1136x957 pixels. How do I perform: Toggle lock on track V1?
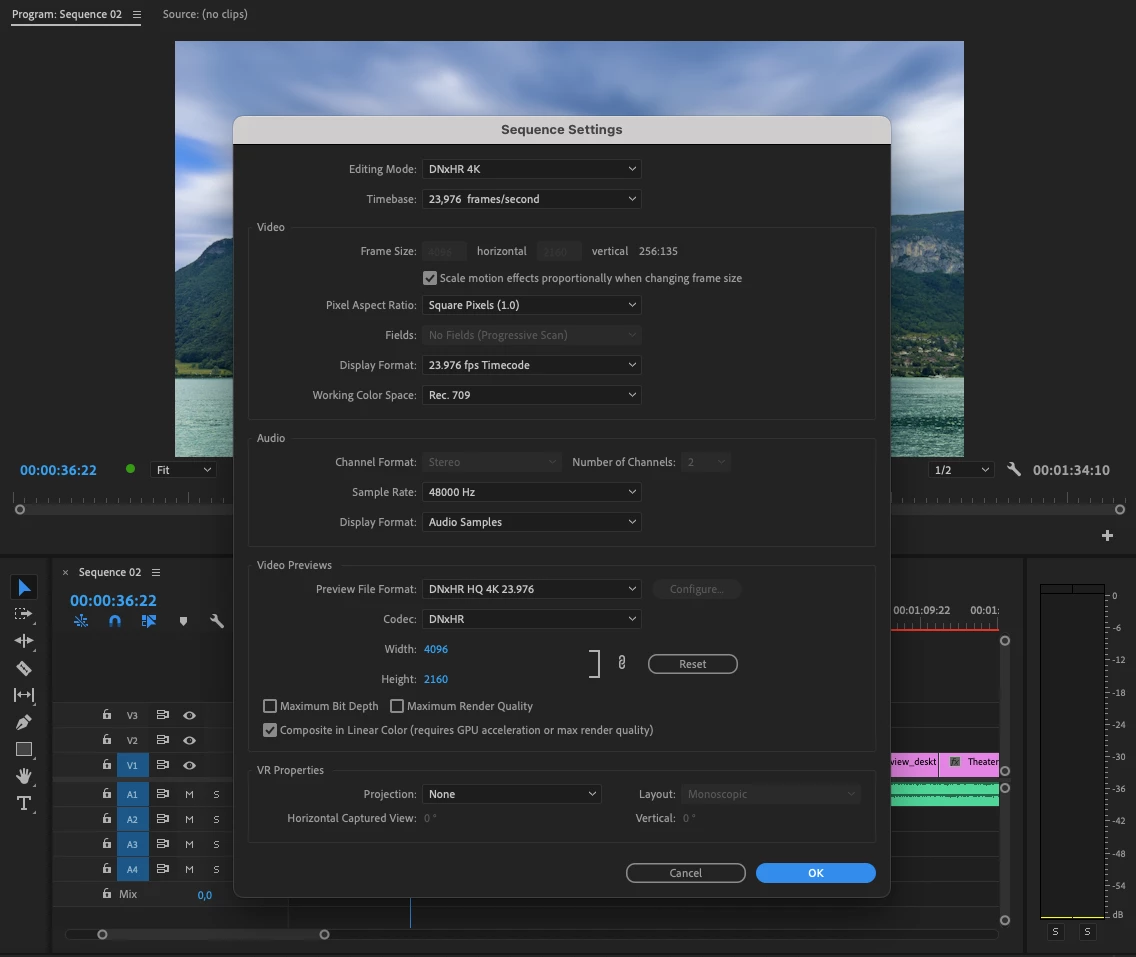[x=106, y=764]
